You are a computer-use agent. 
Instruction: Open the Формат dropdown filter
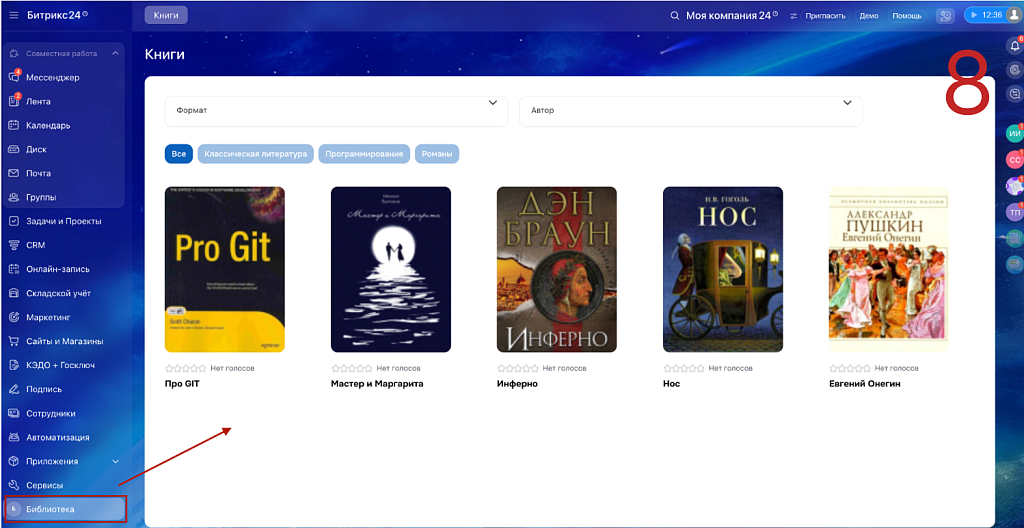(336, 111)
